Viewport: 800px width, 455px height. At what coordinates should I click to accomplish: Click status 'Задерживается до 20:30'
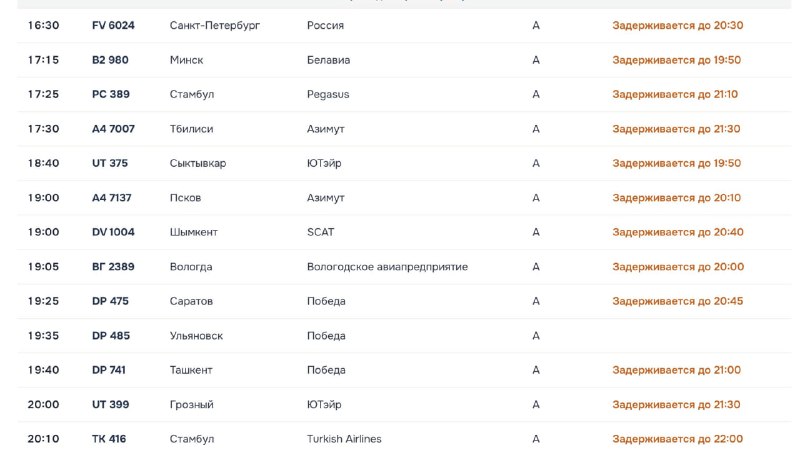678,26
